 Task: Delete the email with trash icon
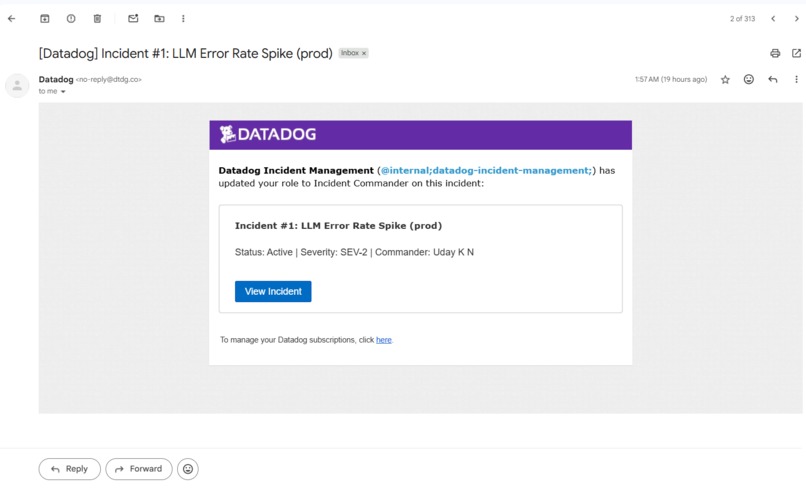coord(97,19)
